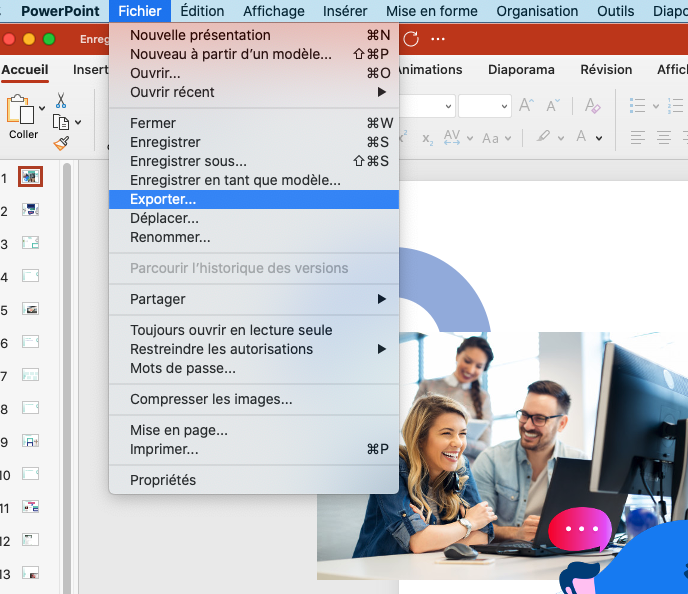Open Paste options dropdown arrow

(42, 108)
